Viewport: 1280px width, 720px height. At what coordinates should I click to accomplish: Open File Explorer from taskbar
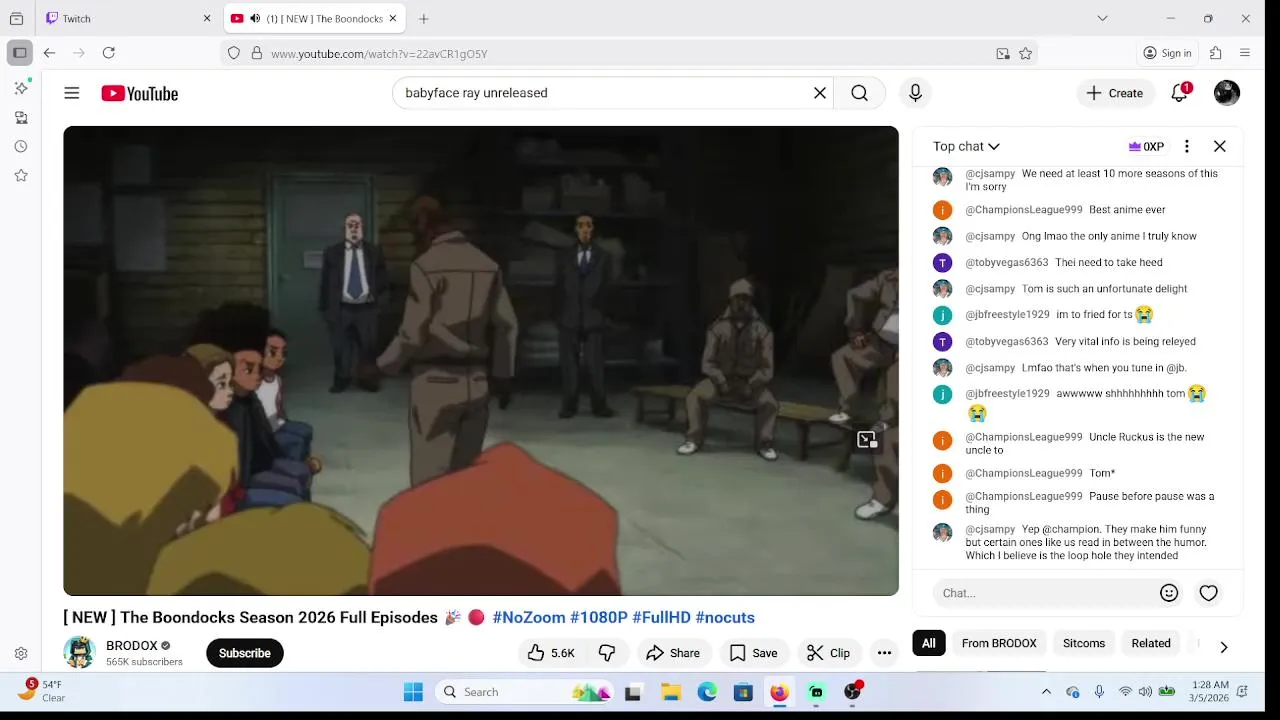tap(671, 692)
